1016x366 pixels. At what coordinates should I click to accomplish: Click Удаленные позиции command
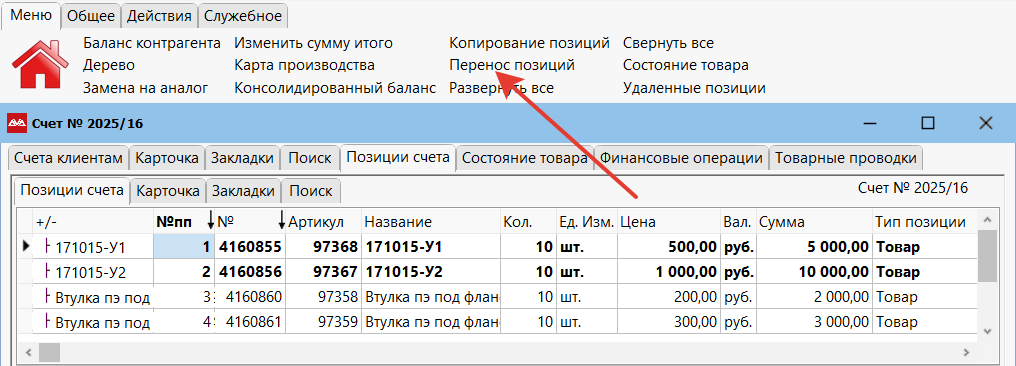coord(694,87)
